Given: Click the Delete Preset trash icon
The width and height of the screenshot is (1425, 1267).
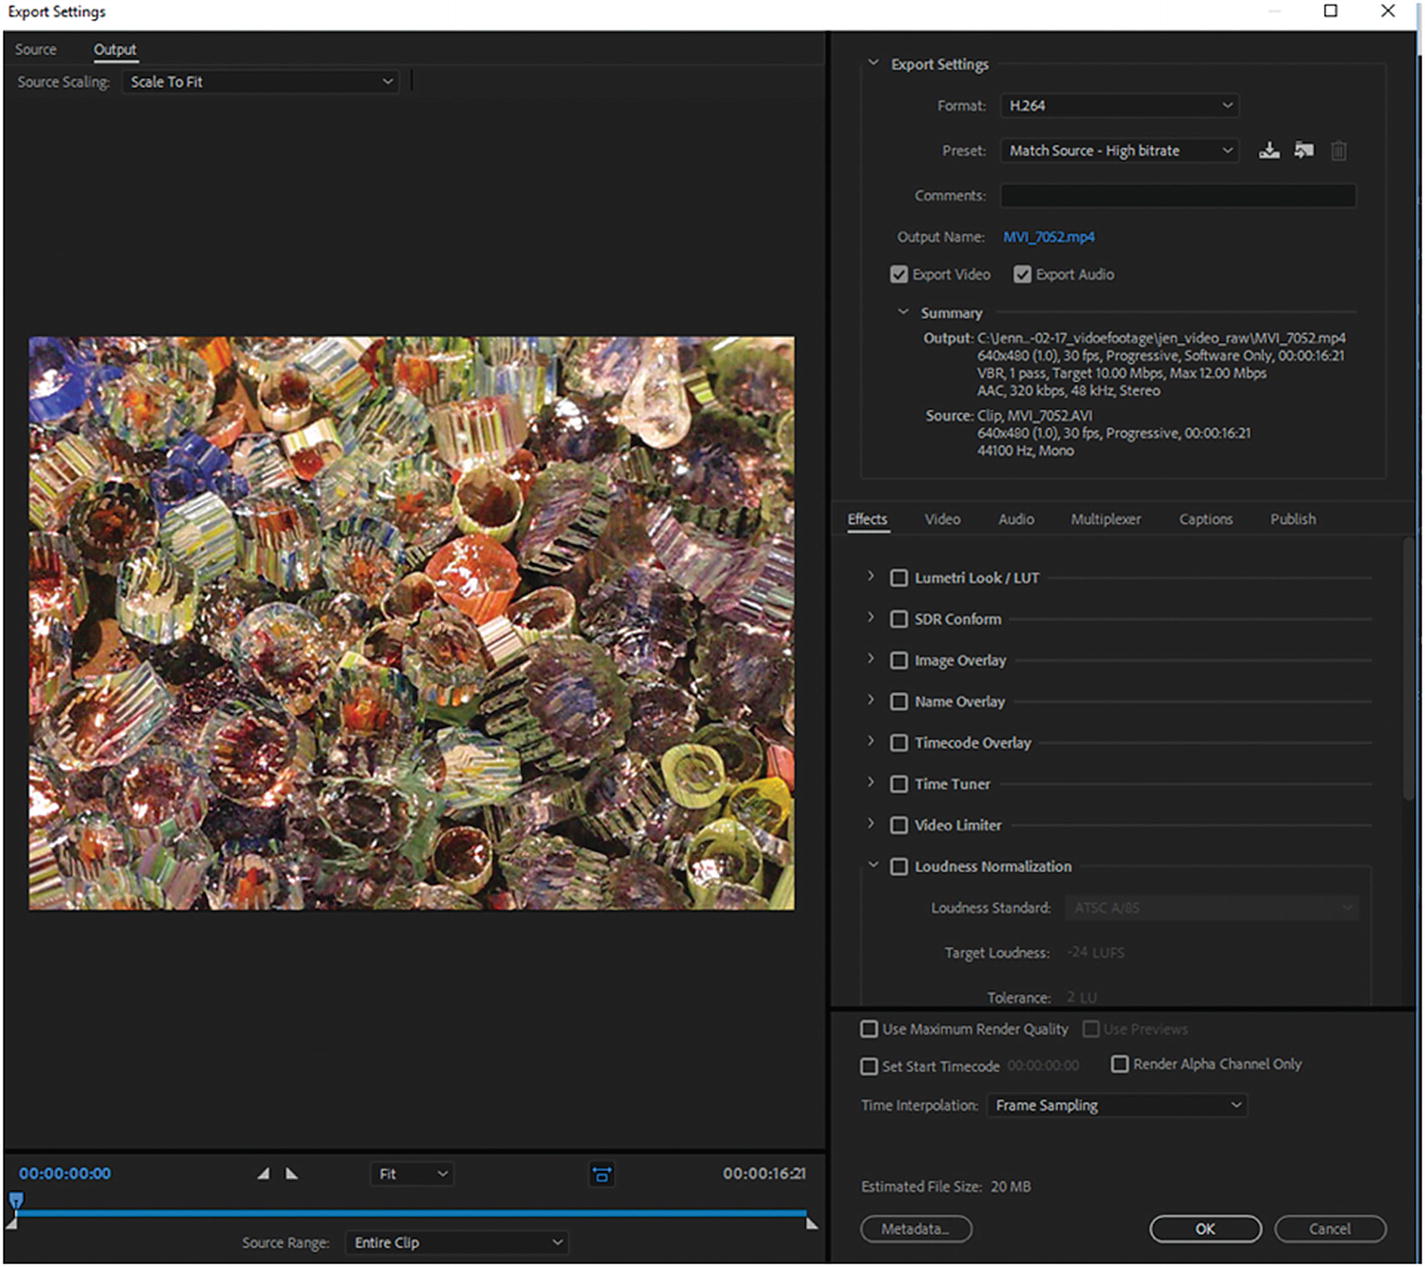Looking at the screenshot, I should (x=1339, y=151).
